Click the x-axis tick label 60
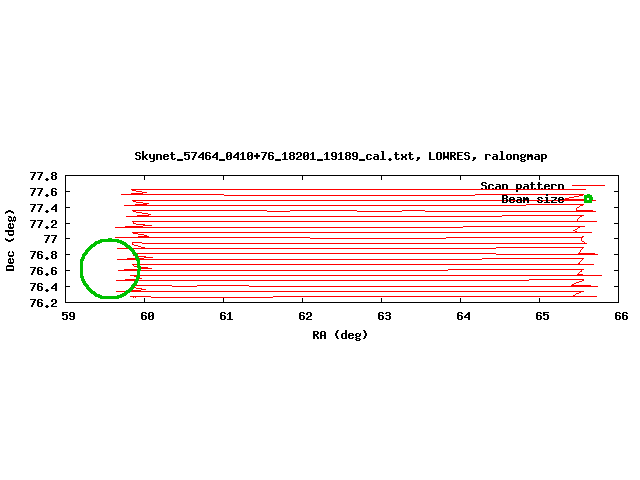The image size is (640, 480). point(147,316)
